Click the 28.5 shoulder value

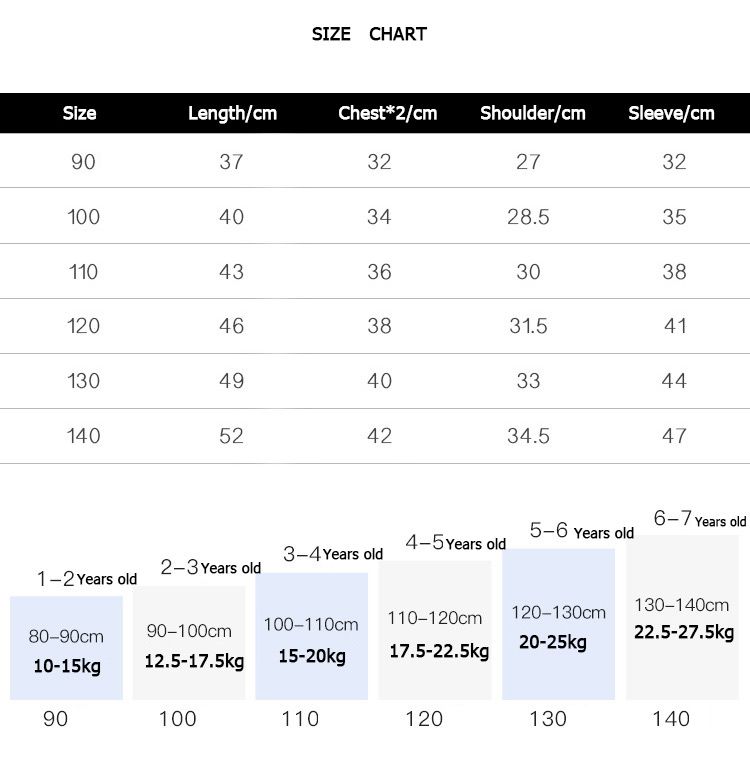[x=528, y=217]
